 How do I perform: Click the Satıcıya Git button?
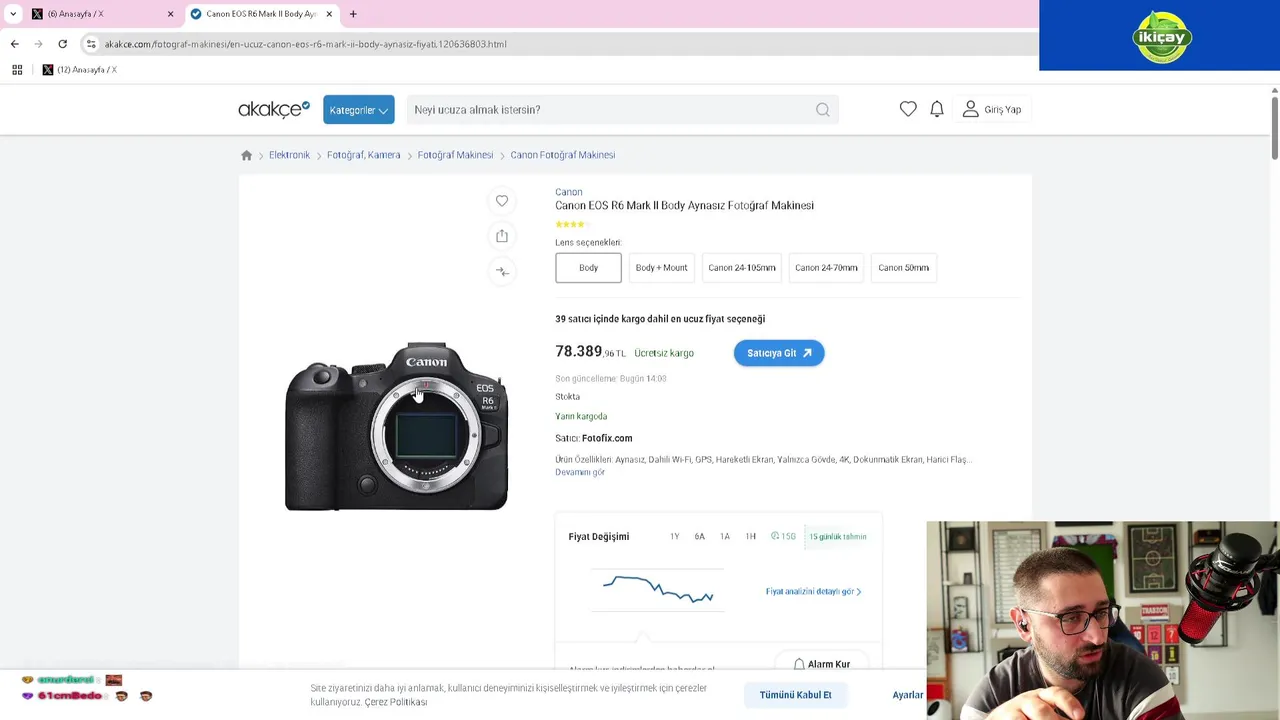tap(779, 353)
